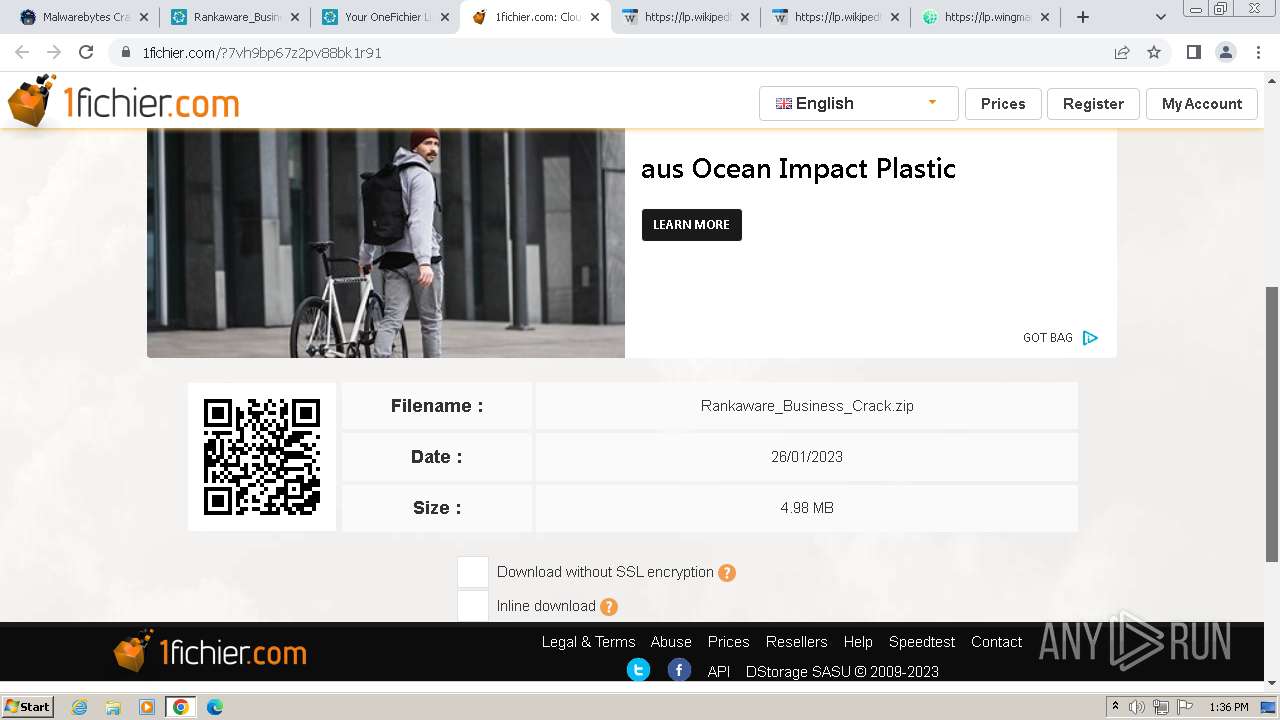The image size is (1280, 720).
Task: Click the Register button
Action: coord(1093,103)
